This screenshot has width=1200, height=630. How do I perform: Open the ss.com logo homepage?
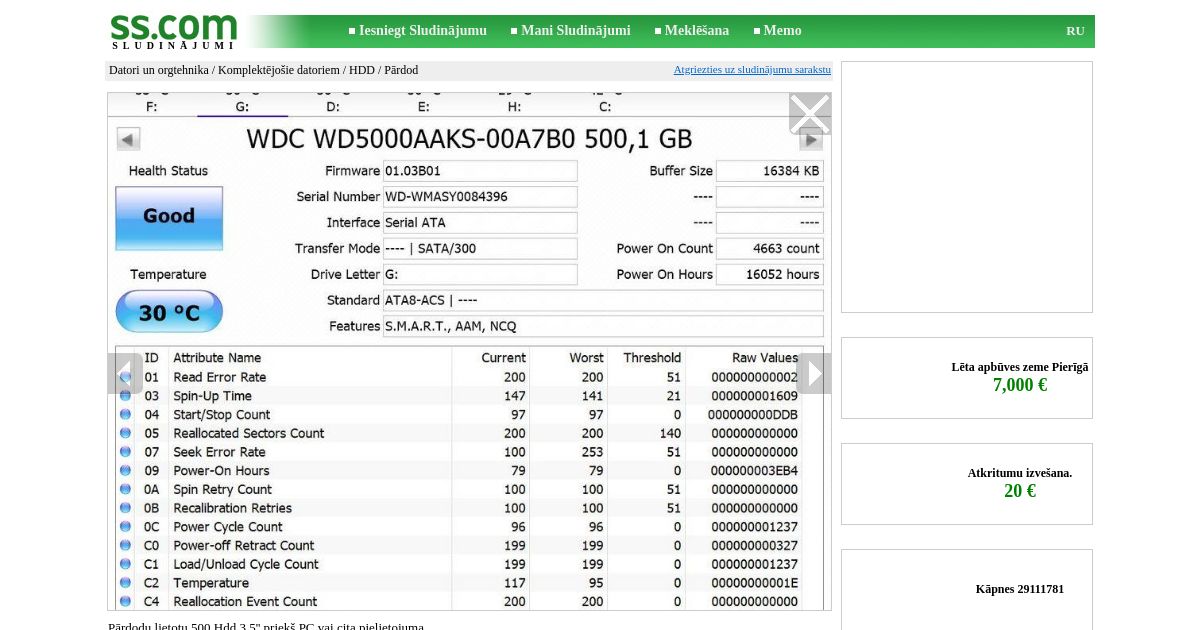[173, 31]
